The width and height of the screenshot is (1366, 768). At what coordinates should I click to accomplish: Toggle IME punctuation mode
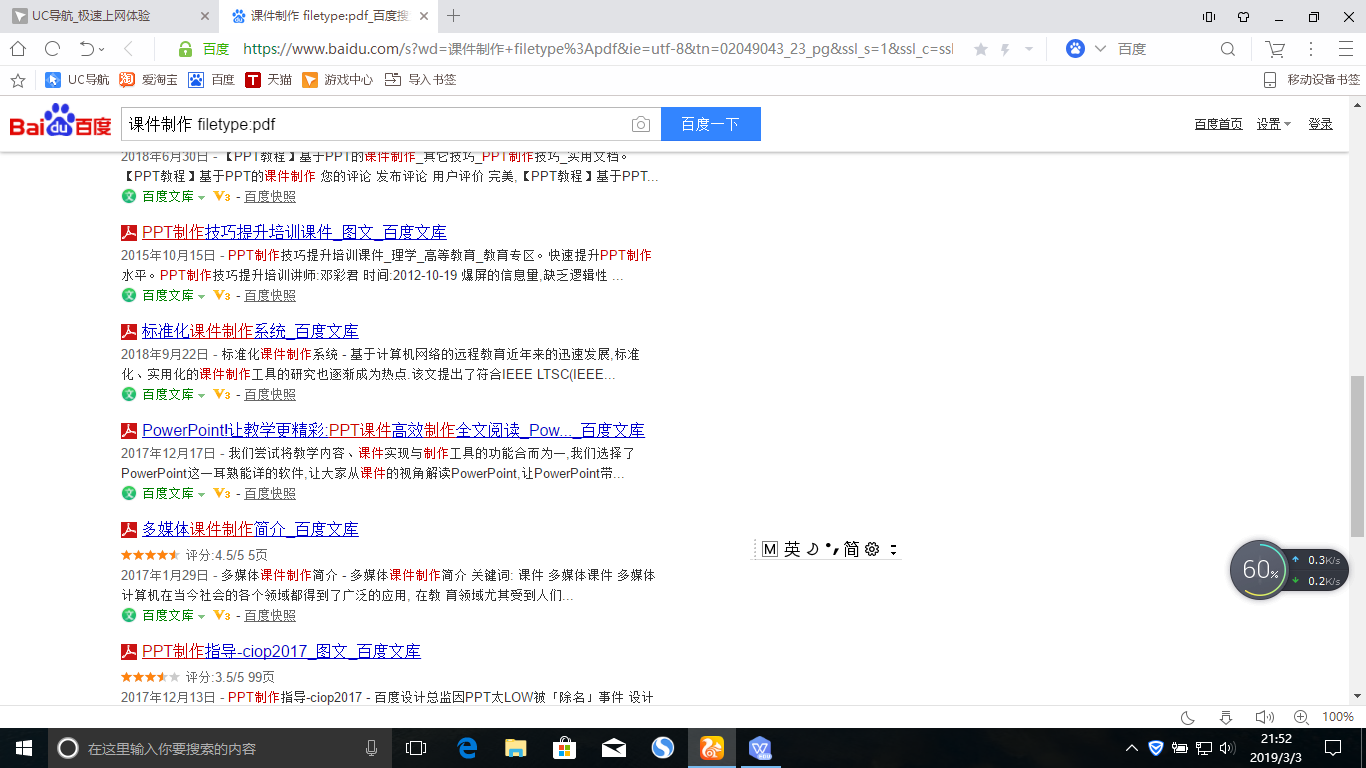[830, 549]
